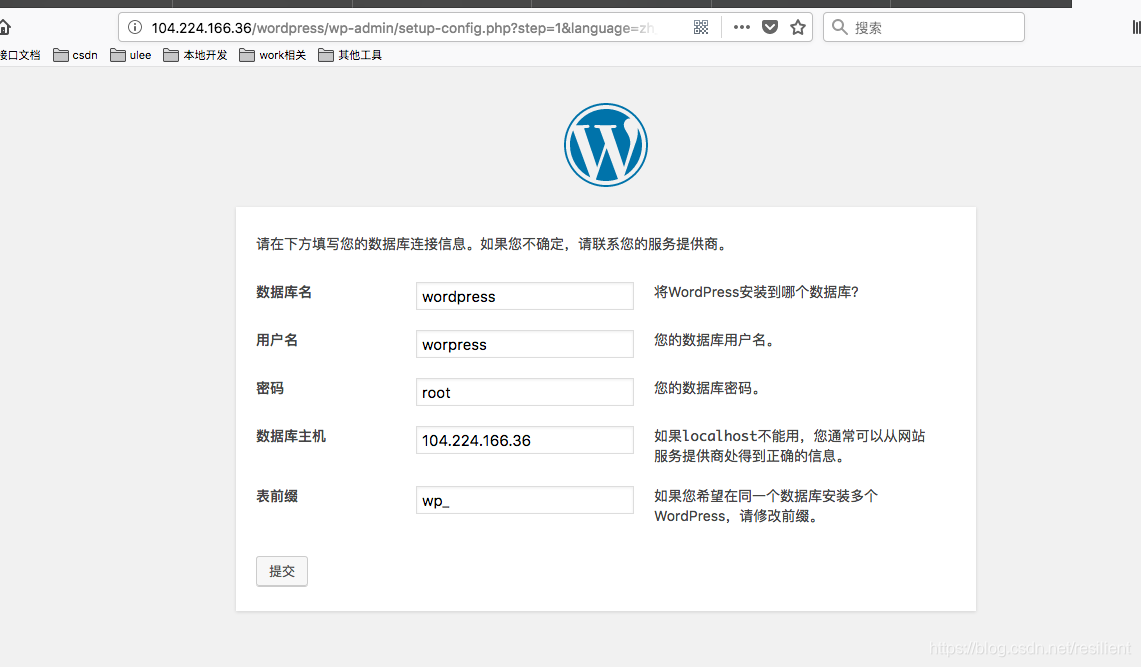Screen dimensions: 1141x667
Task: Open the 本地开发 bookmarks folder
Action: point(196,55)
